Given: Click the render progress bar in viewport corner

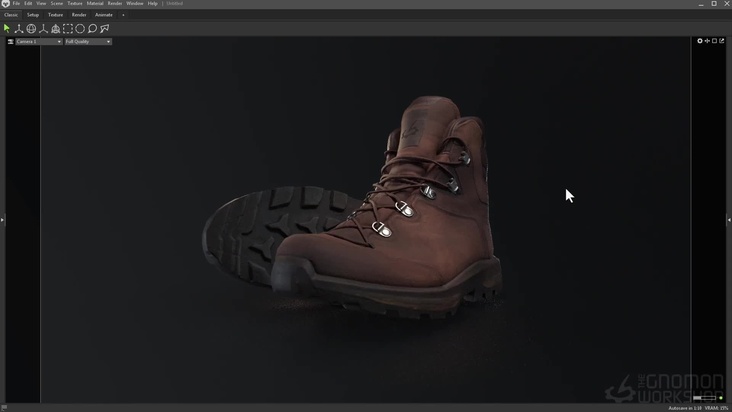Looking at the screenshot, I should click(704, 398).
